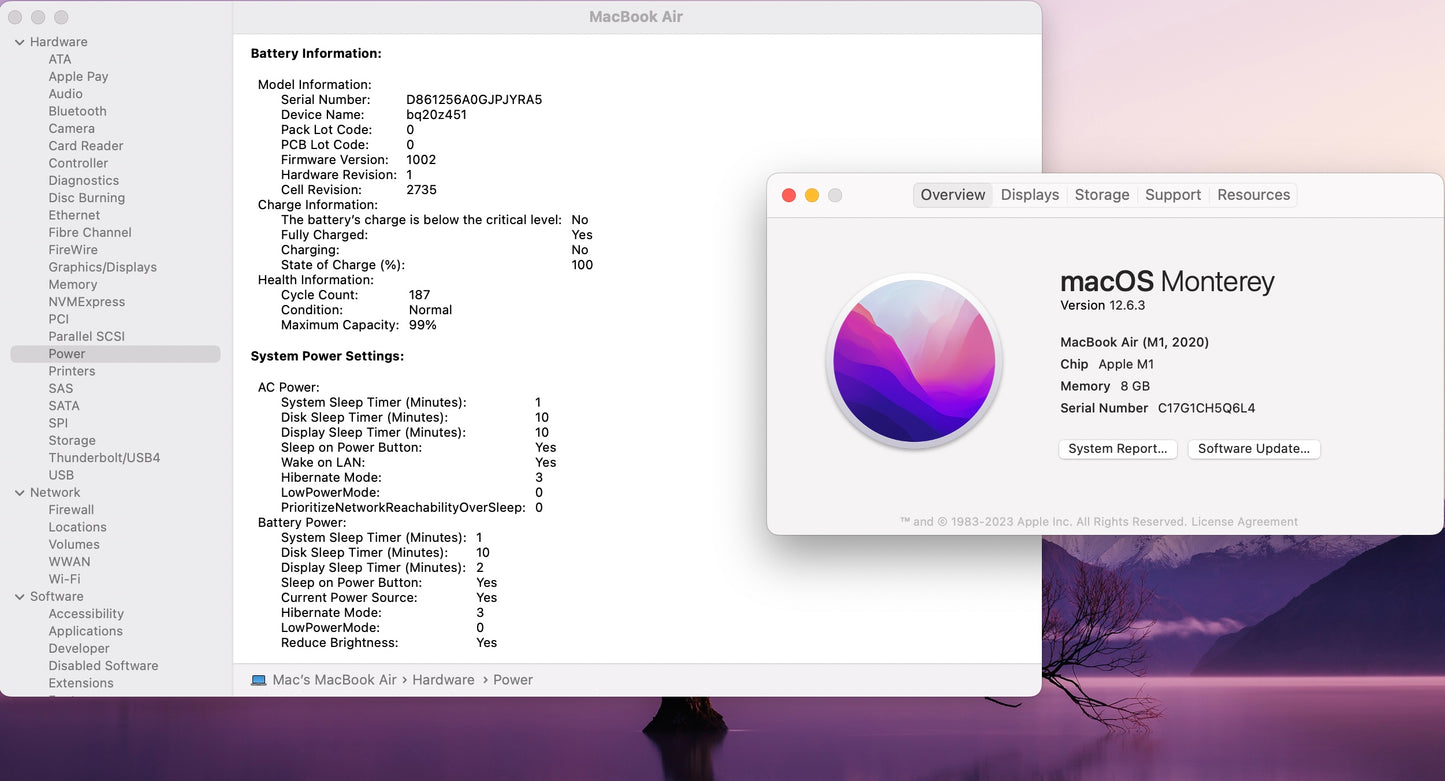Open the Storage tab in About This Mac
Screen dimensions: 1445x781
tap(1102, 195)
